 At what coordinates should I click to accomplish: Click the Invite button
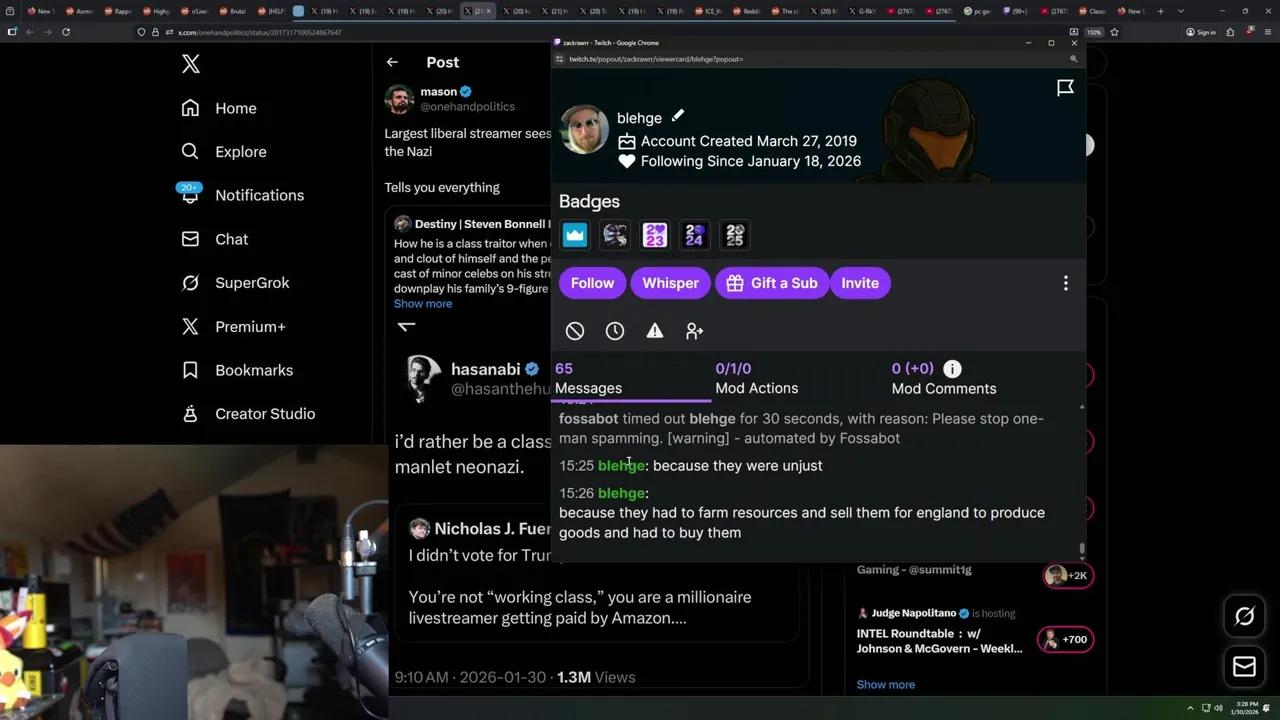point(860,283)
